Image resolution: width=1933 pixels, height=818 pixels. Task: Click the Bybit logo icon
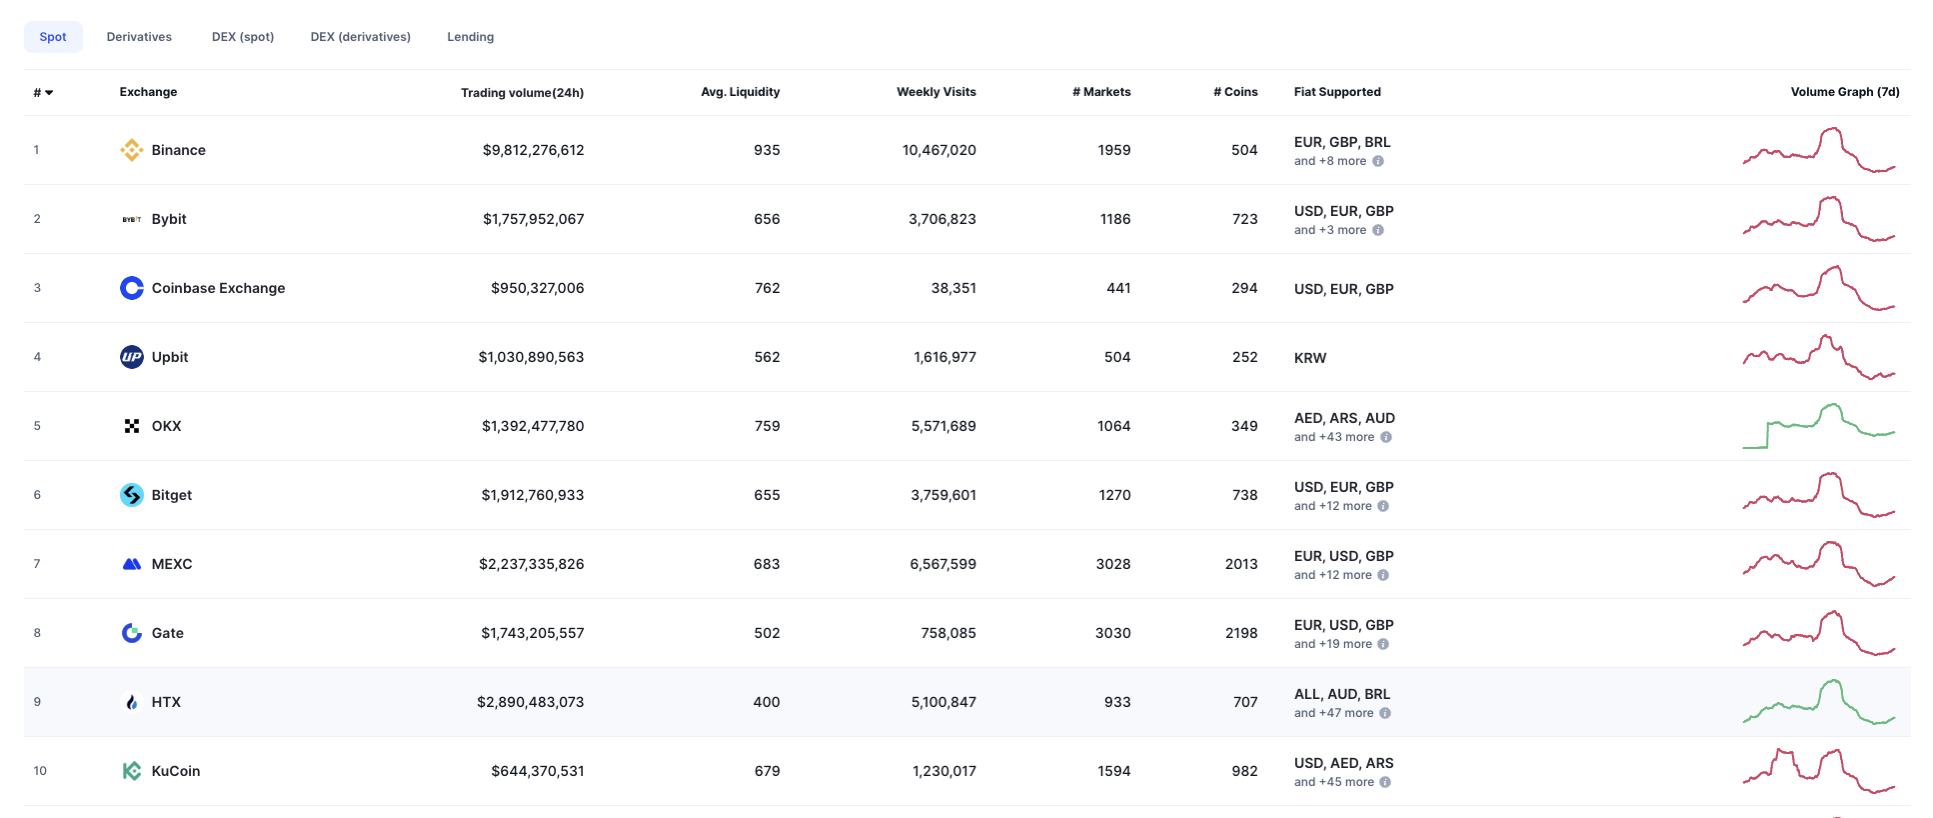pos(131,219)
